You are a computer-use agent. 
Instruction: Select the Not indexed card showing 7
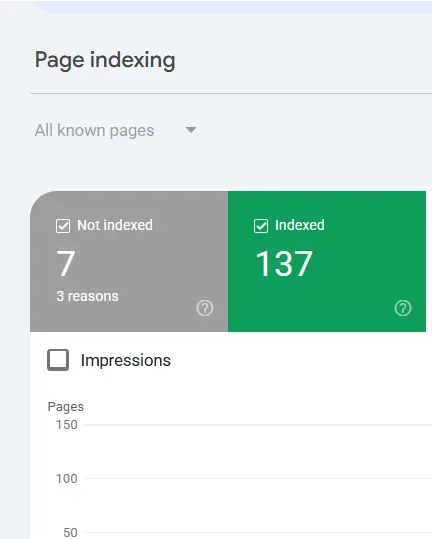tap(129, 261)
